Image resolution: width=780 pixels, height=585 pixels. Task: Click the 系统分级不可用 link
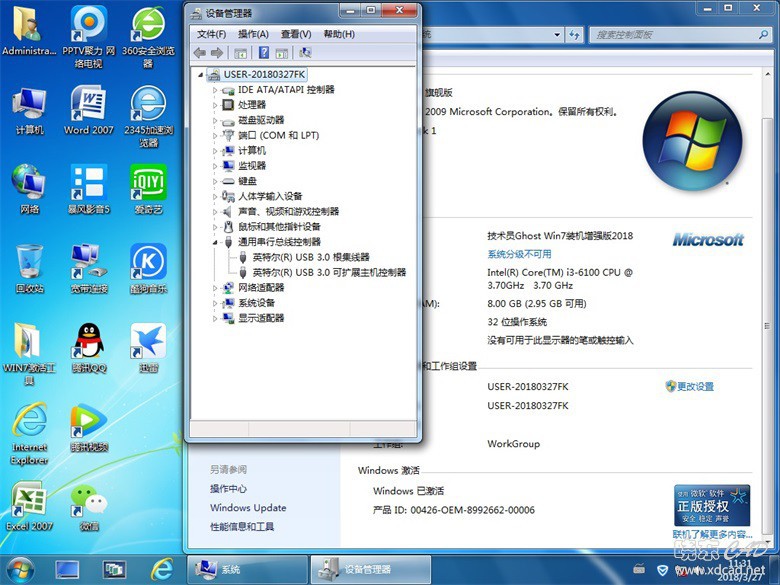click(x=519, y=254)
